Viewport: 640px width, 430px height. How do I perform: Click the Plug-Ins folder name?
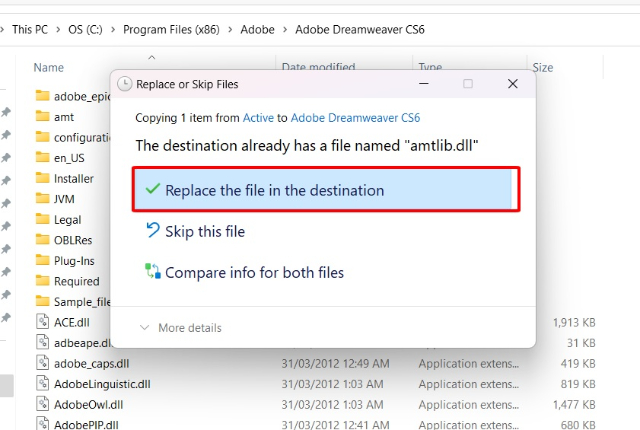(x=74, y=261)
